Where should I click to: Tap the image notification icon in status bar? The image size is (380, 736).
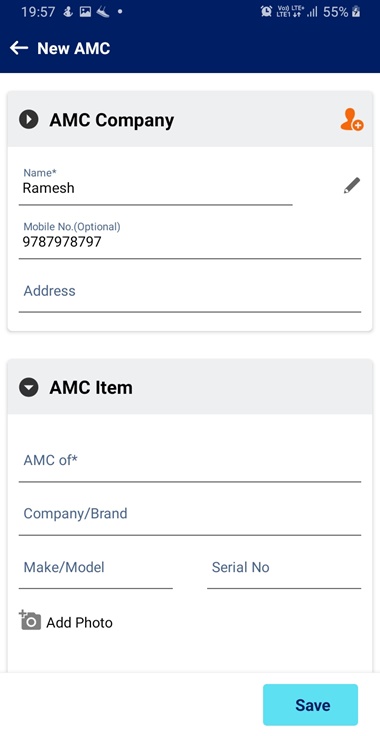pos(85,12)
